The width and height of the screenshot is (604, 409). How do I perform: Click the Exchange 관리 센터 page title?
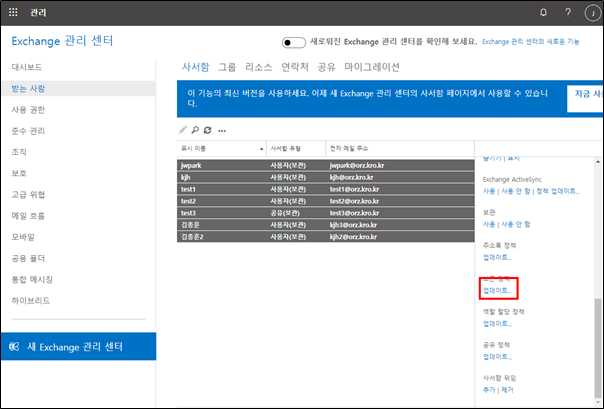62,41
